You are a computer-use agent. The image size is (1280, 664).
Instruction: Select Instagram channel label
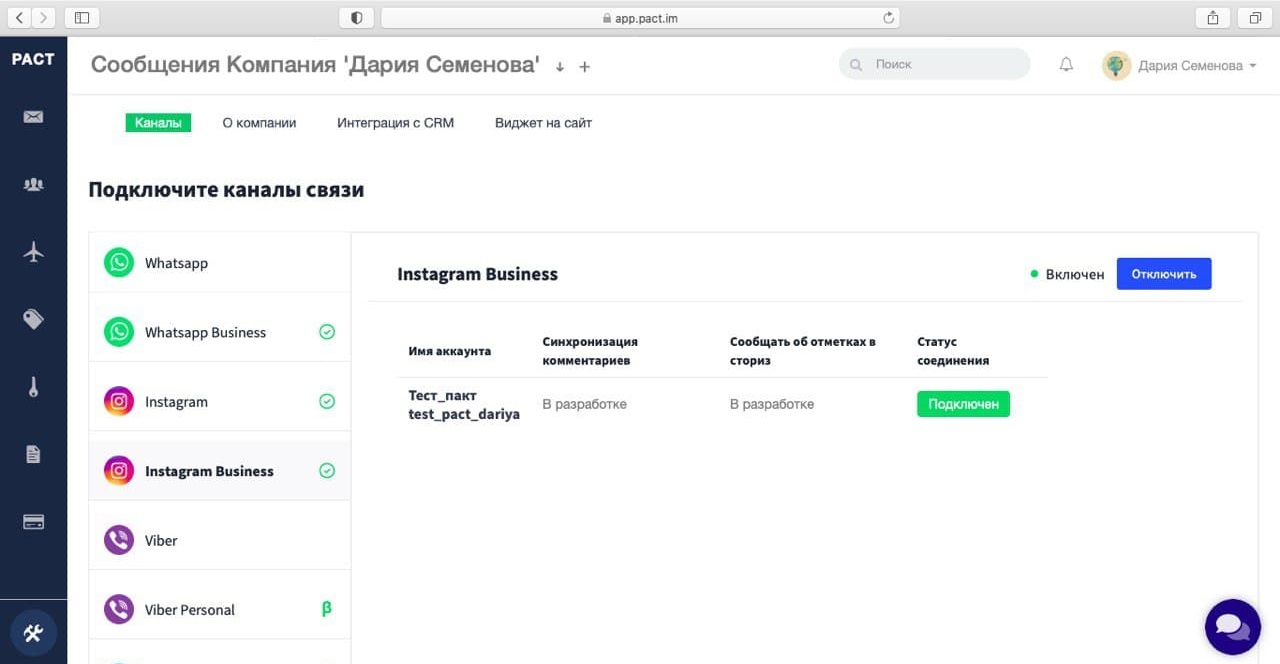[x=176, y=402]
